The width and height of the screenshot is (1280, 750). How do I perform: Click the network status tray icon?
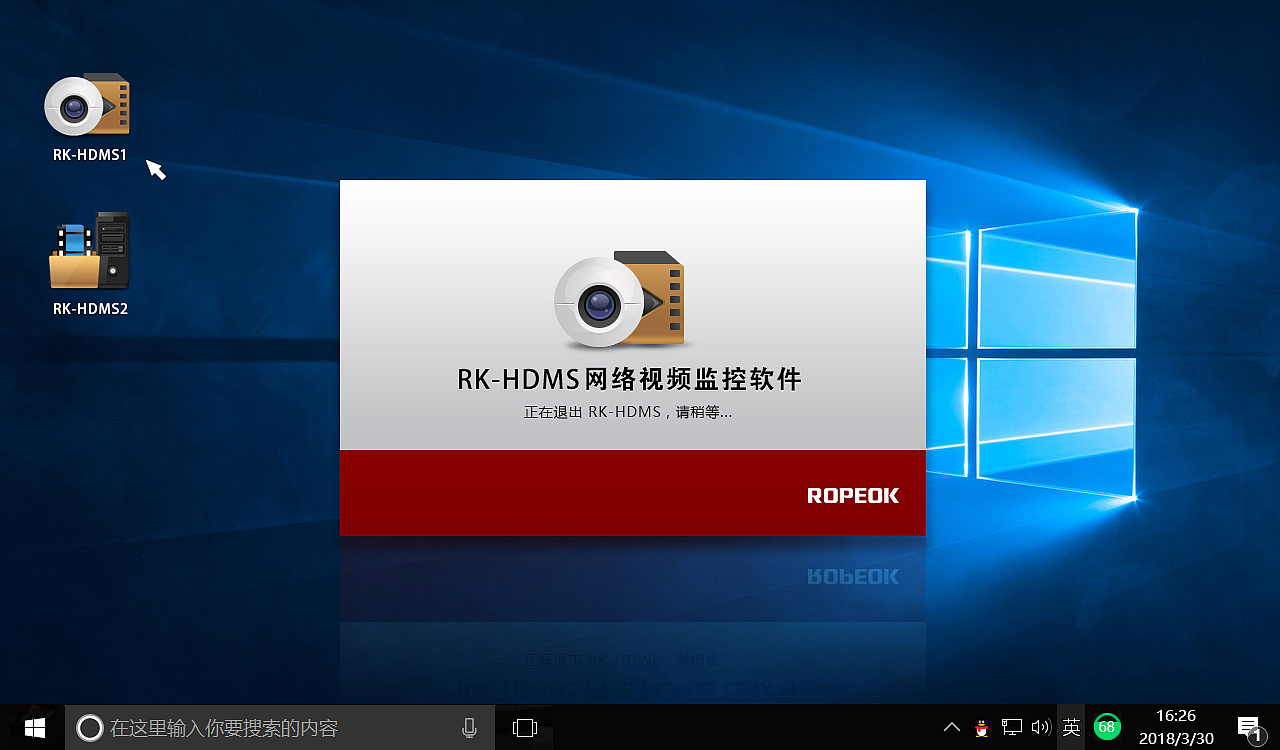click(x=1012, y=728)
